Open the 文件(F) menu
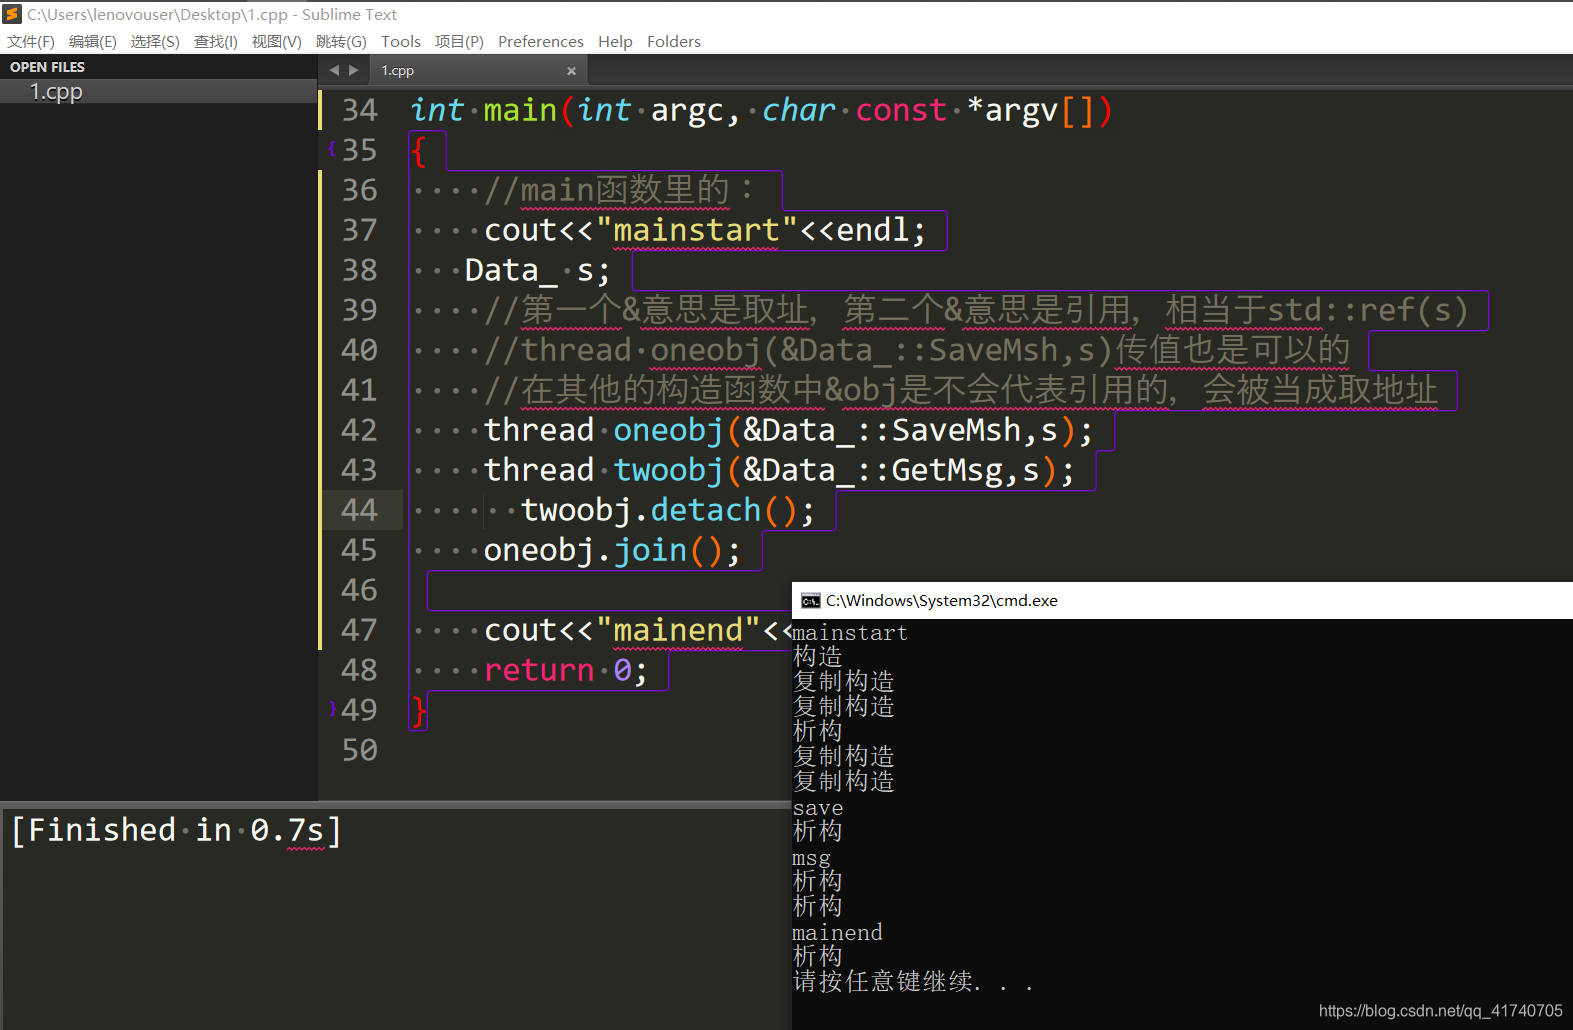1573x1030 pixels. tap(31, 41)
